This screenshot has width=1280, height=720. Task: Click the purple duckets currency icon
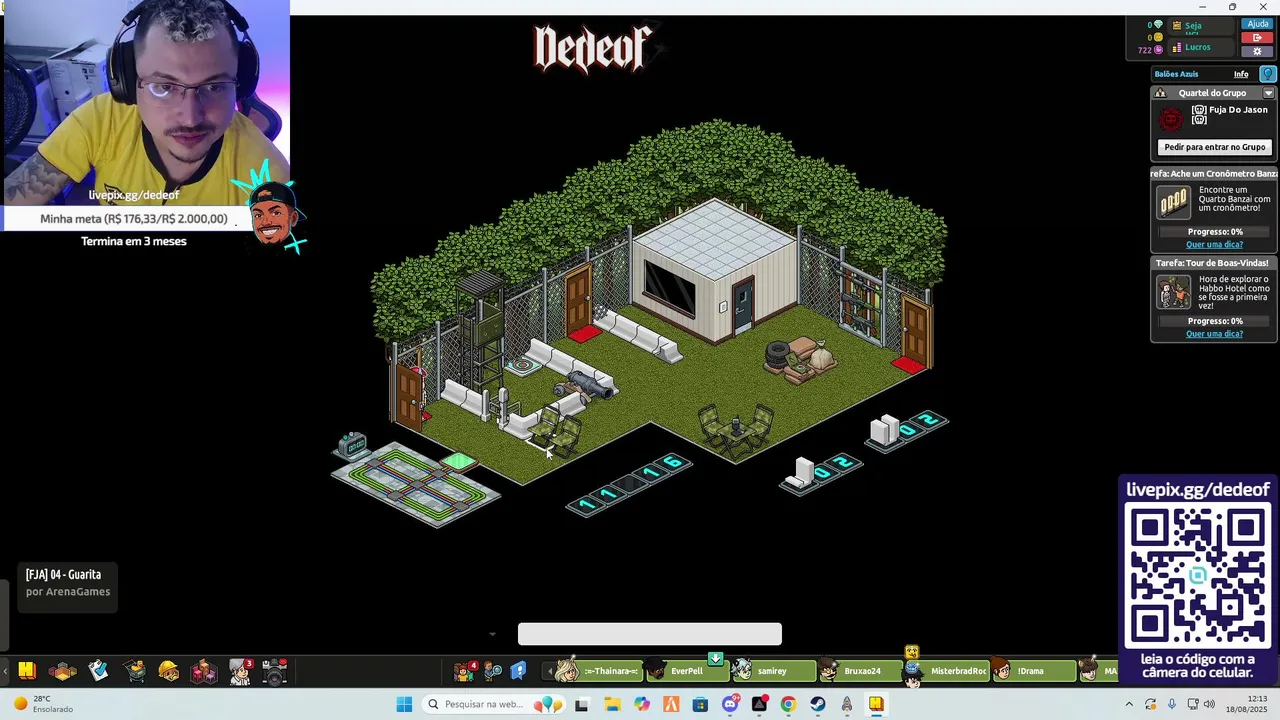pyautogui.click(x=1158, y=49)
